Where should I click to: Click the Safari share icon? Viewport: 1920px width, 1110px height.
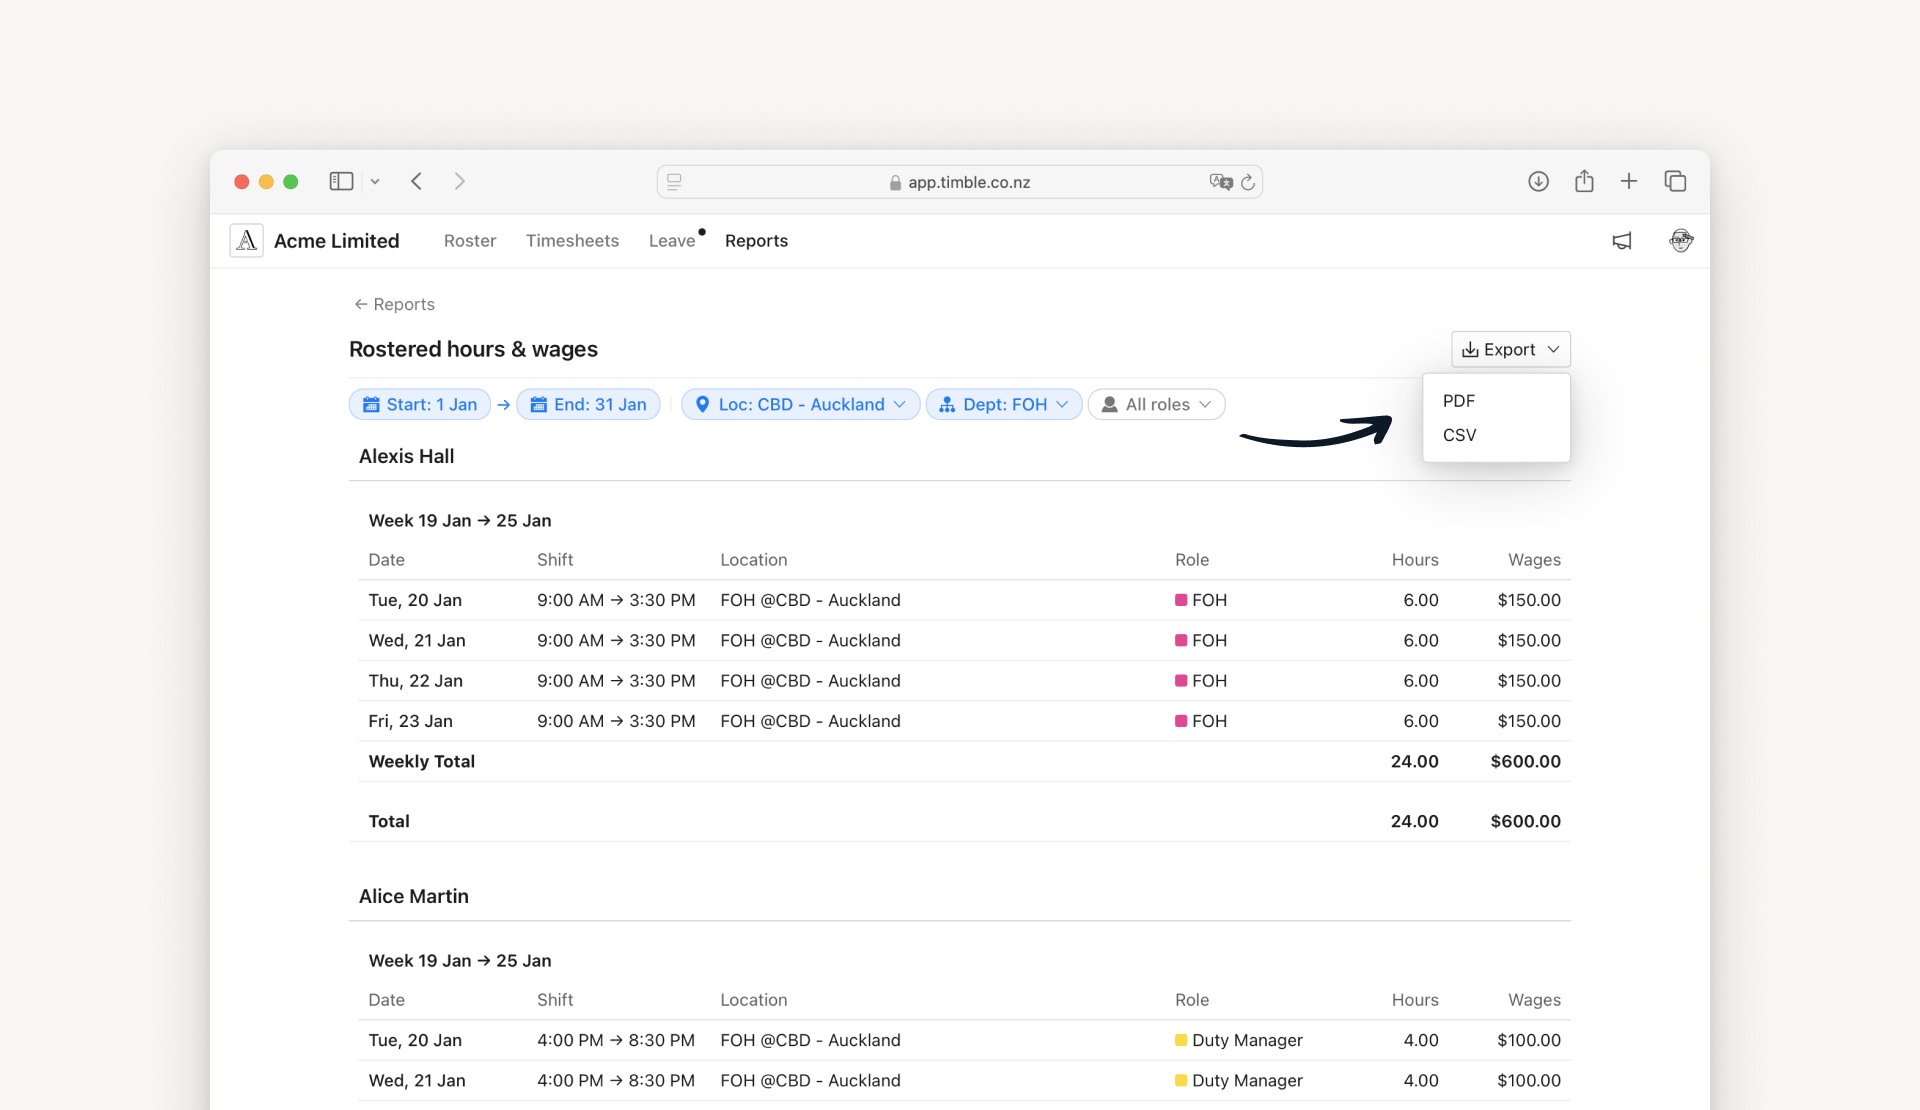click(x=1584, y=181)
